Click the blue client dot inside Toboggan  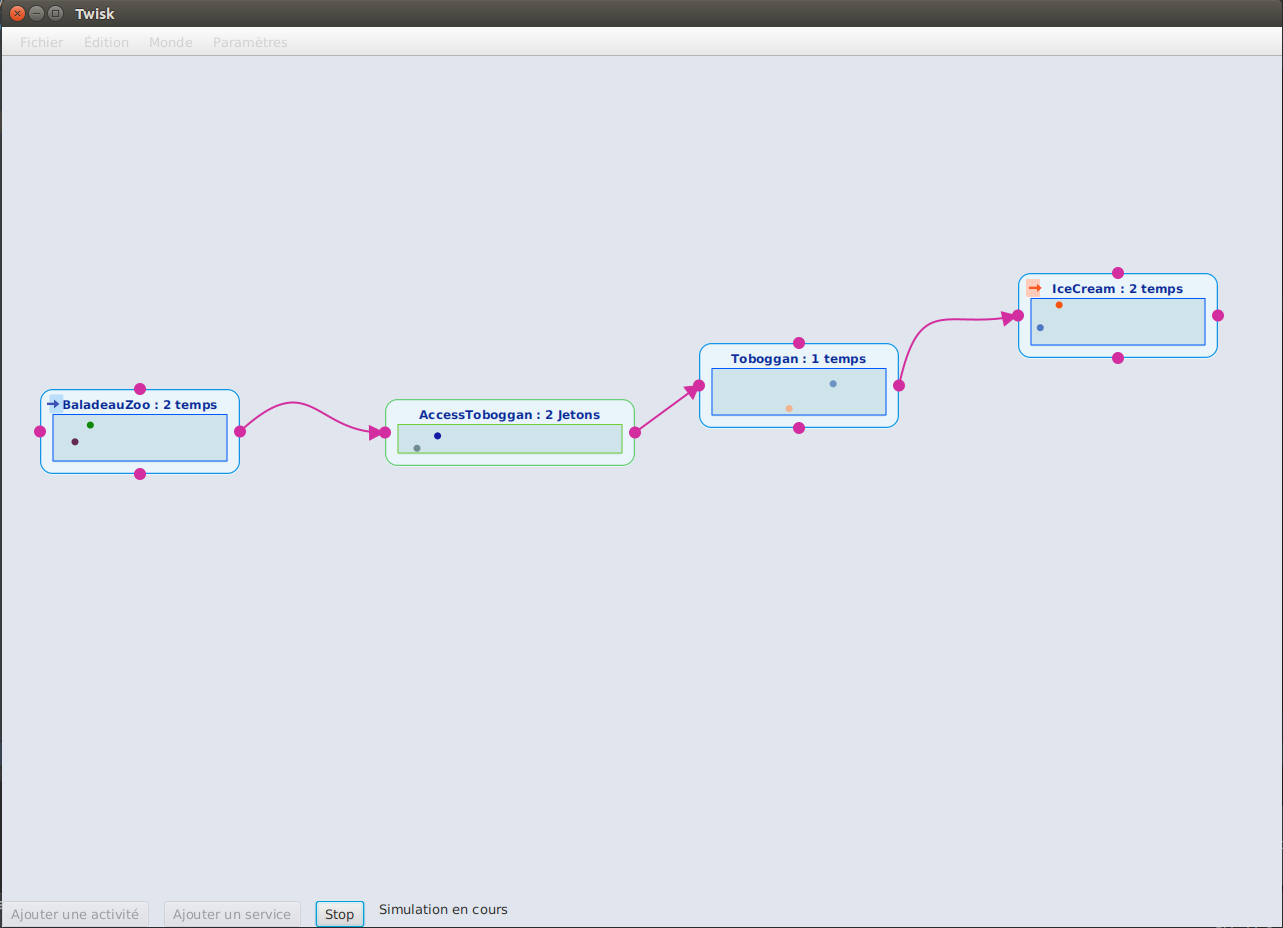tap(834, 383)
